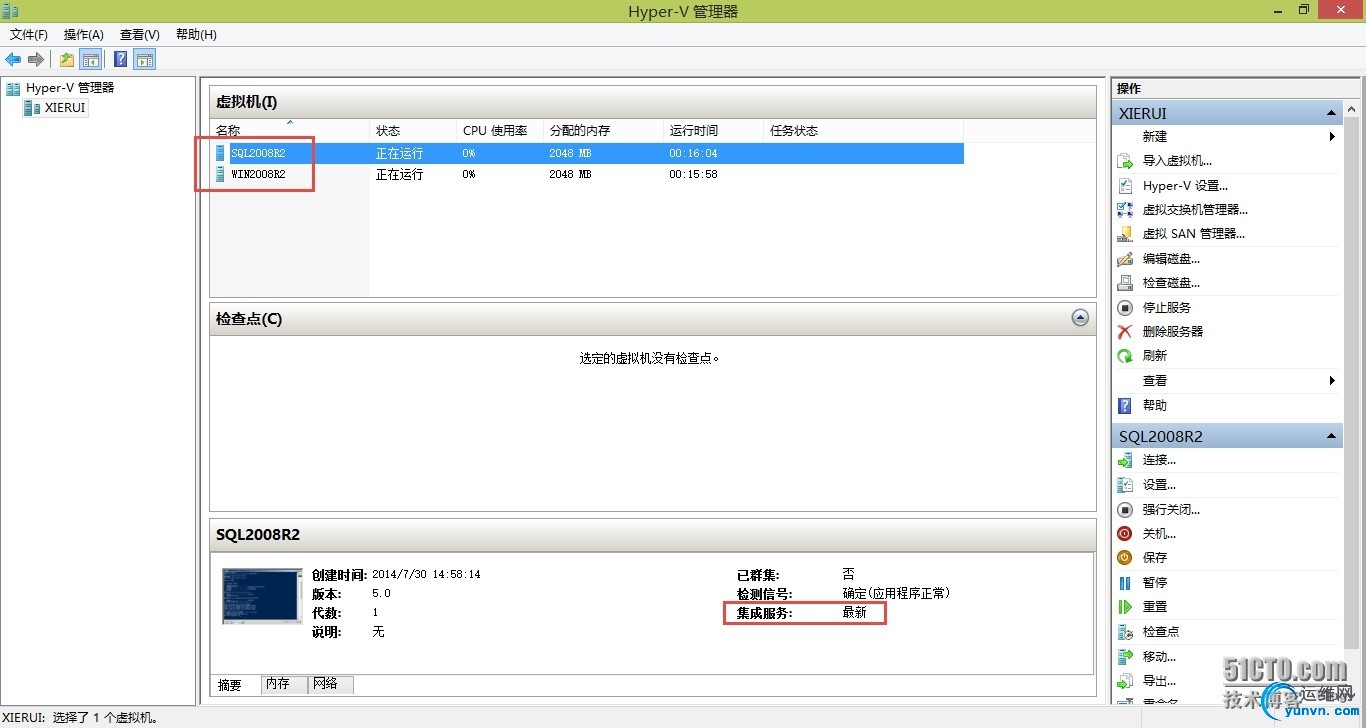Sort by the 运行时间 column header

(x=713, y=131)
